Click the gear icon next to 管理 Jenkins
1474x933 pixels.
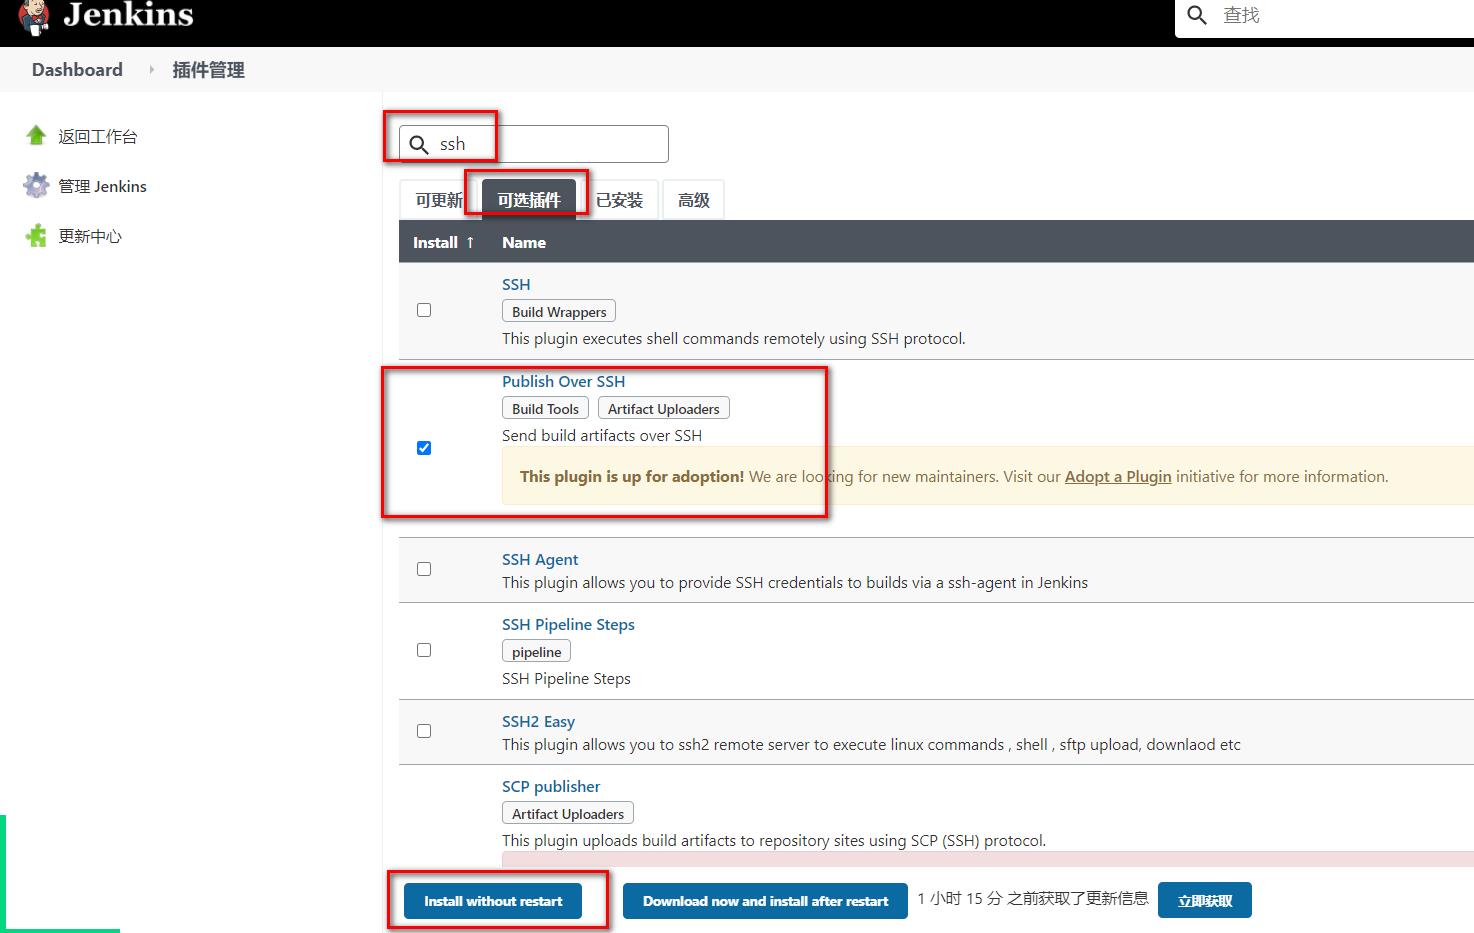coord(36,185)
